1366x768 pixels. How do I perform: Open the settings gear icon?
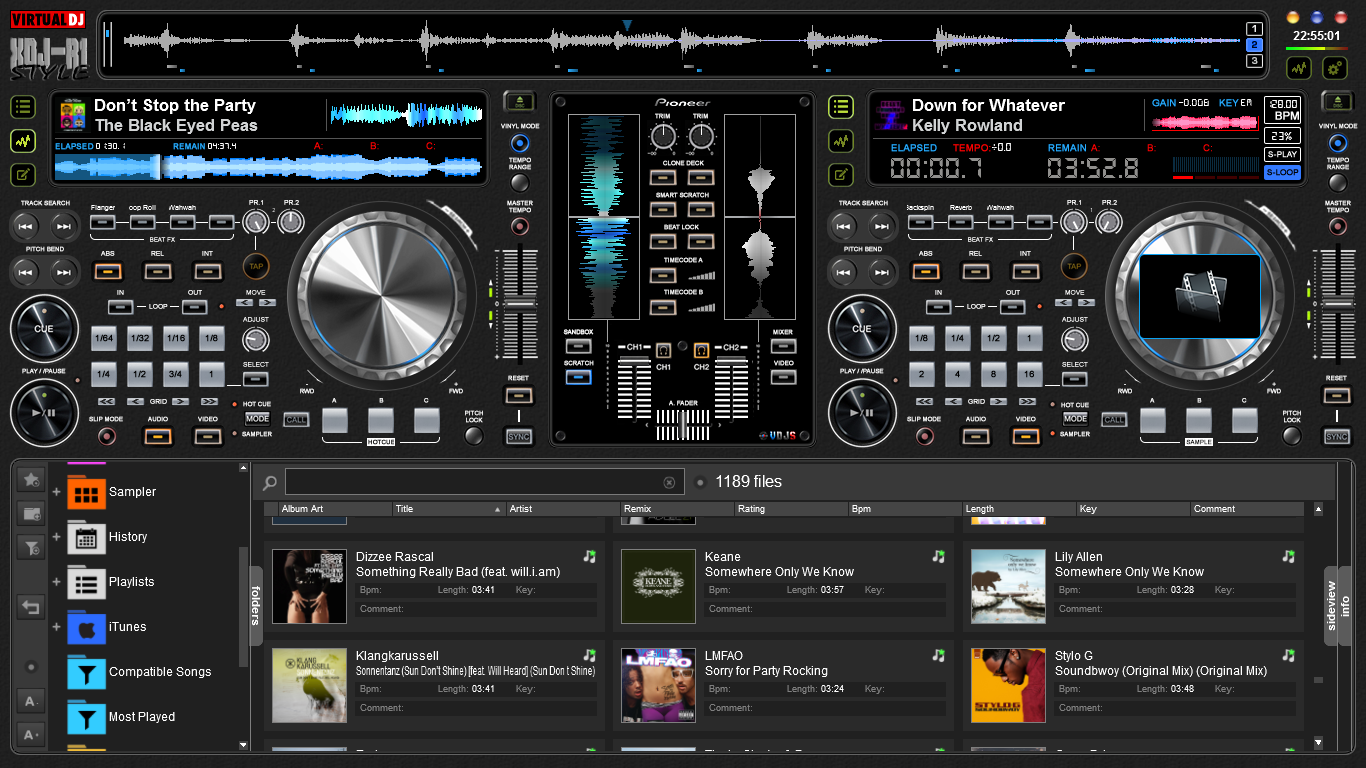tap(1334, 68)
